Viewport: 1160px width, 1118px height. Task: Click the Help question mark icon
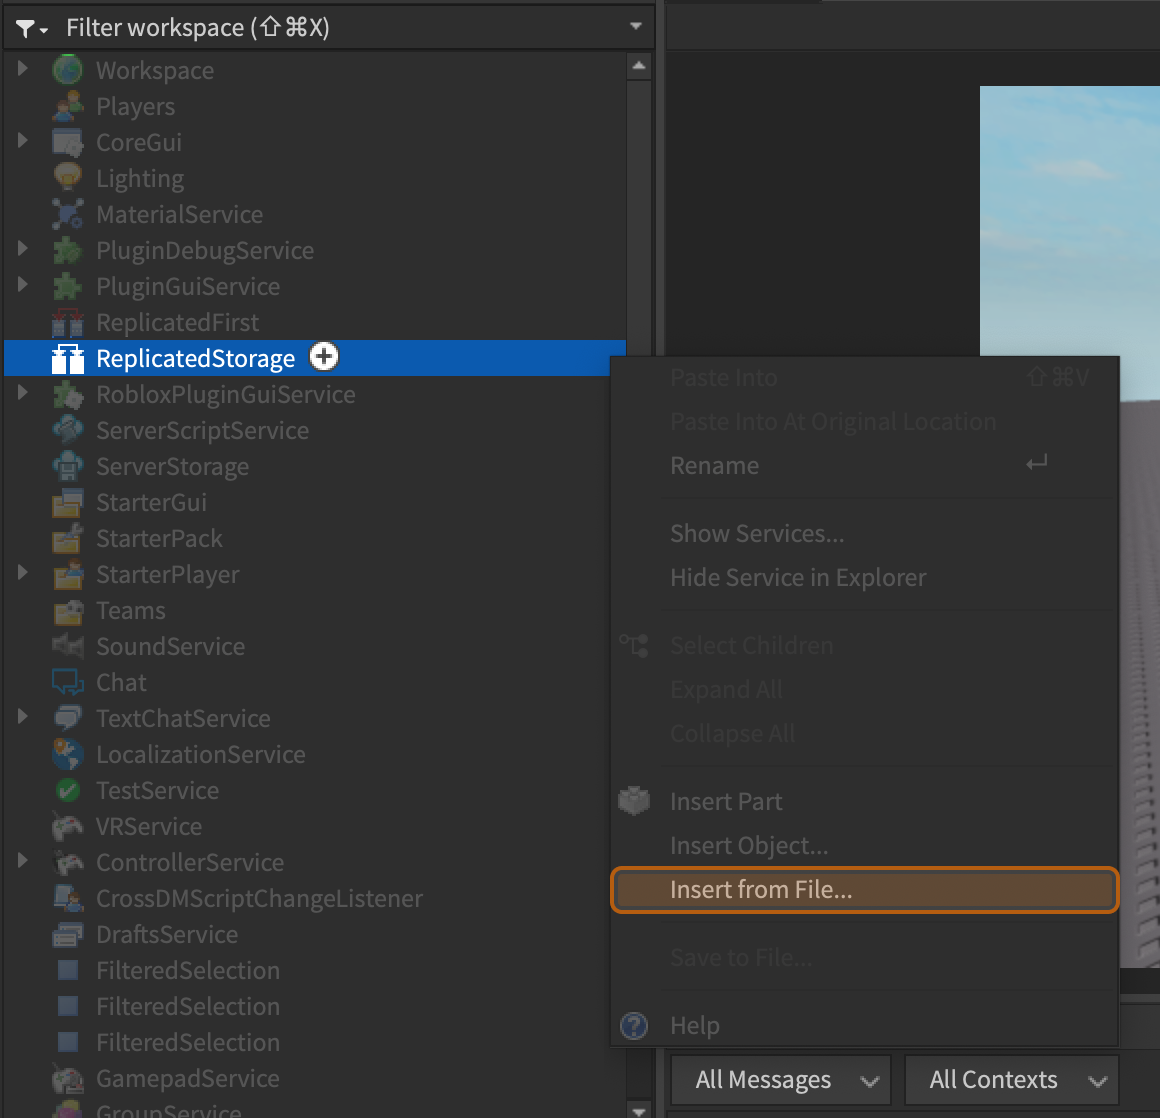coord(634,1025)
